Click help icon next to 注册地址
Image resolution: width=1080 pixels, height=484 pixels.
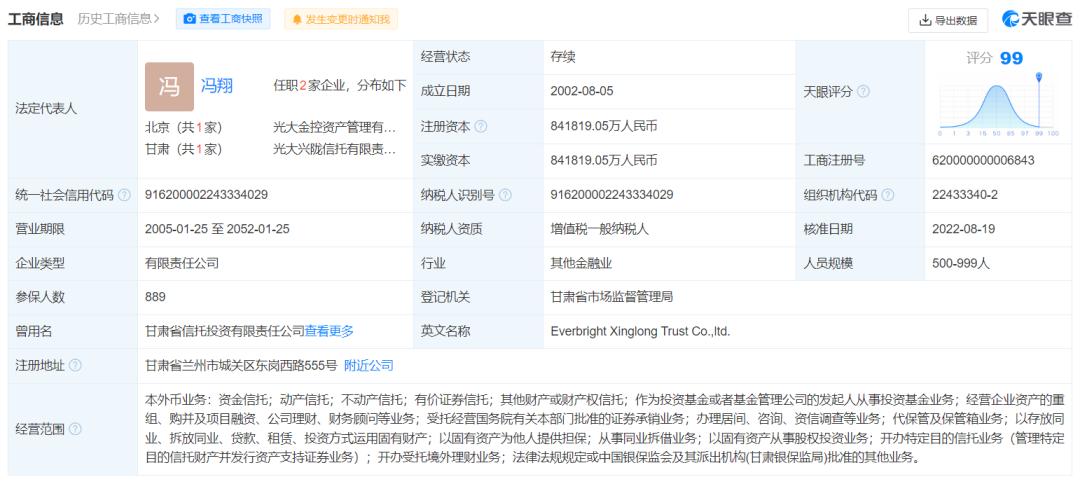point(75,366)
